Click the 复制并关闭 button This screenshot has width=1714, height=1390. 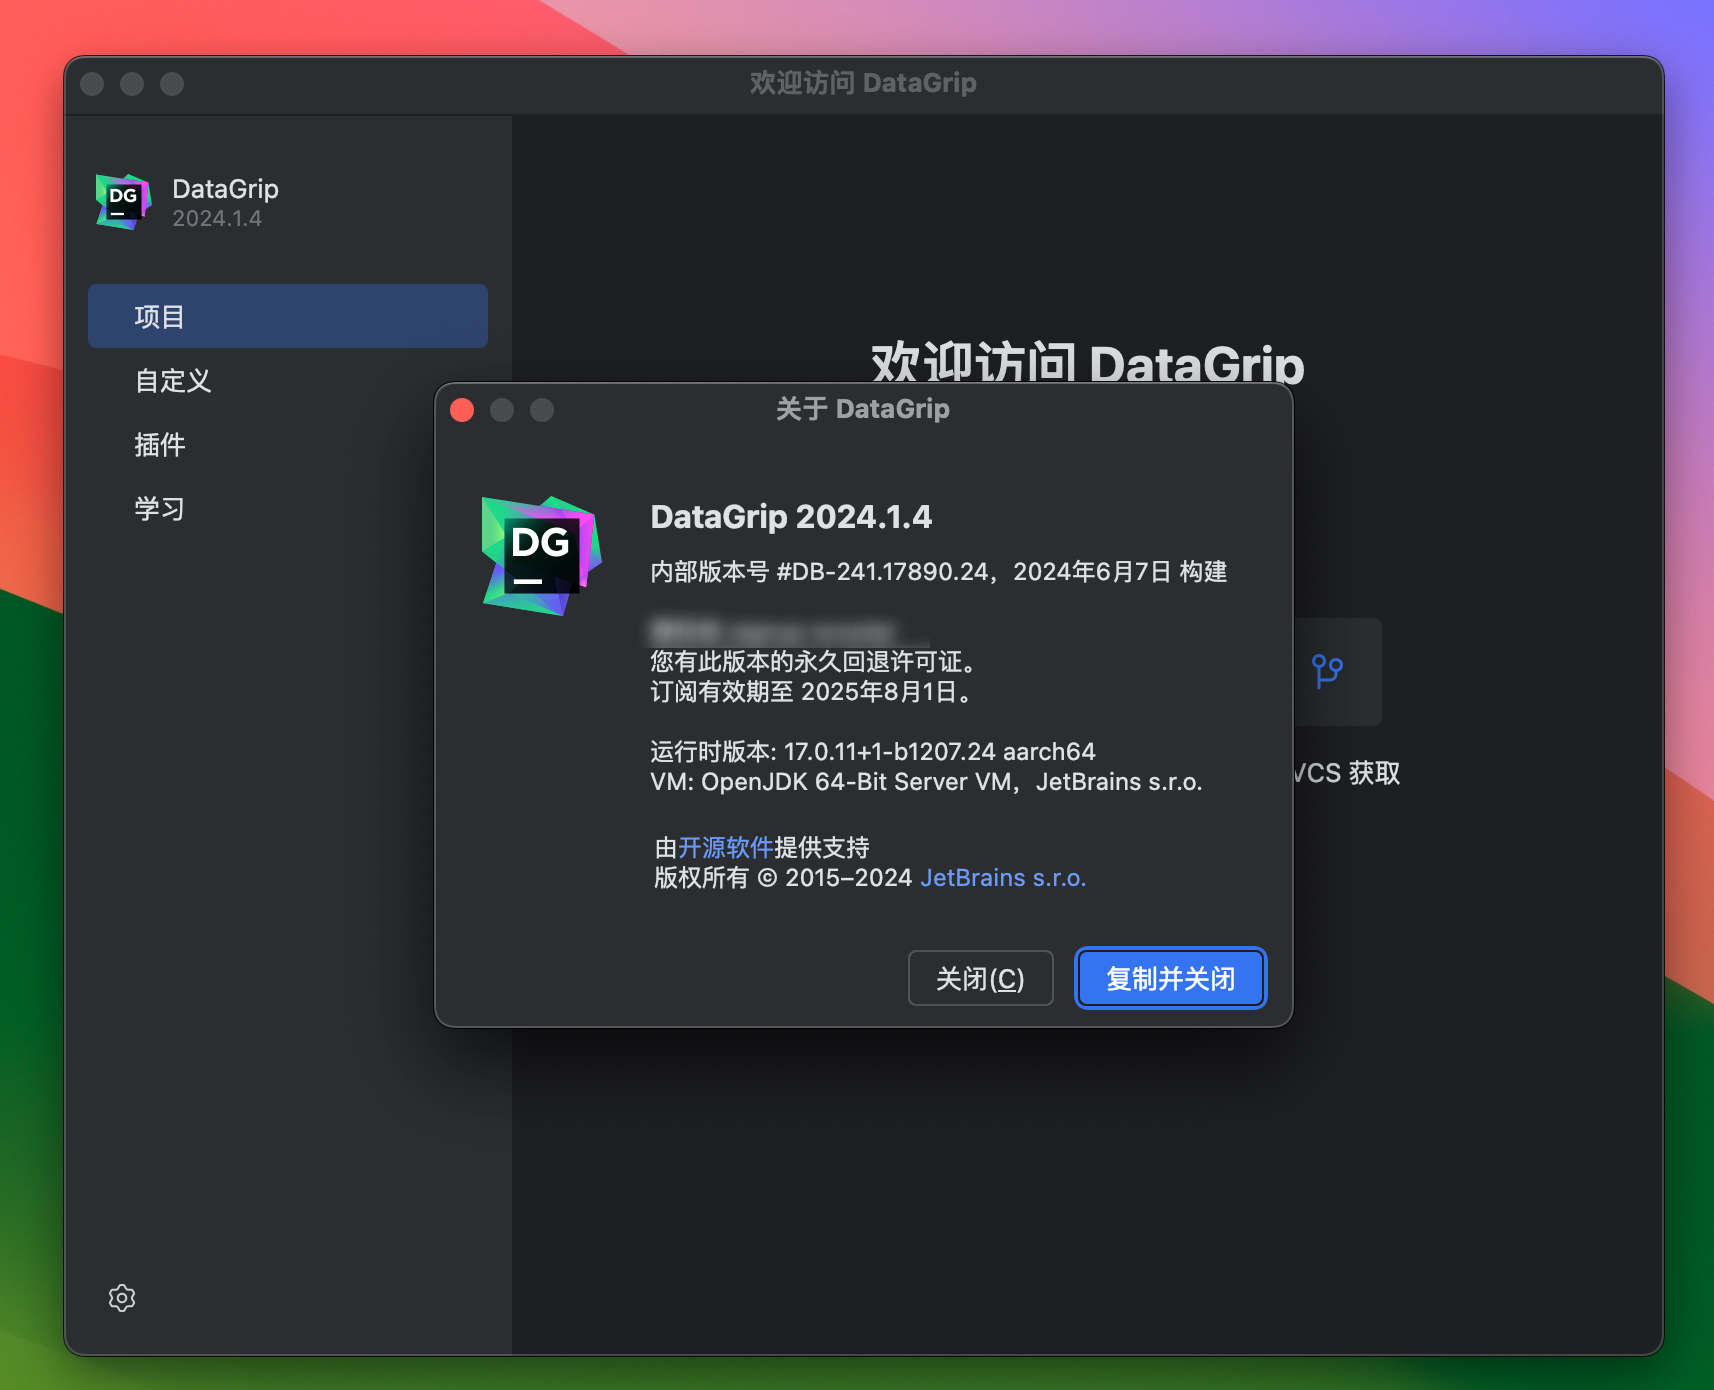[1170, 978]
